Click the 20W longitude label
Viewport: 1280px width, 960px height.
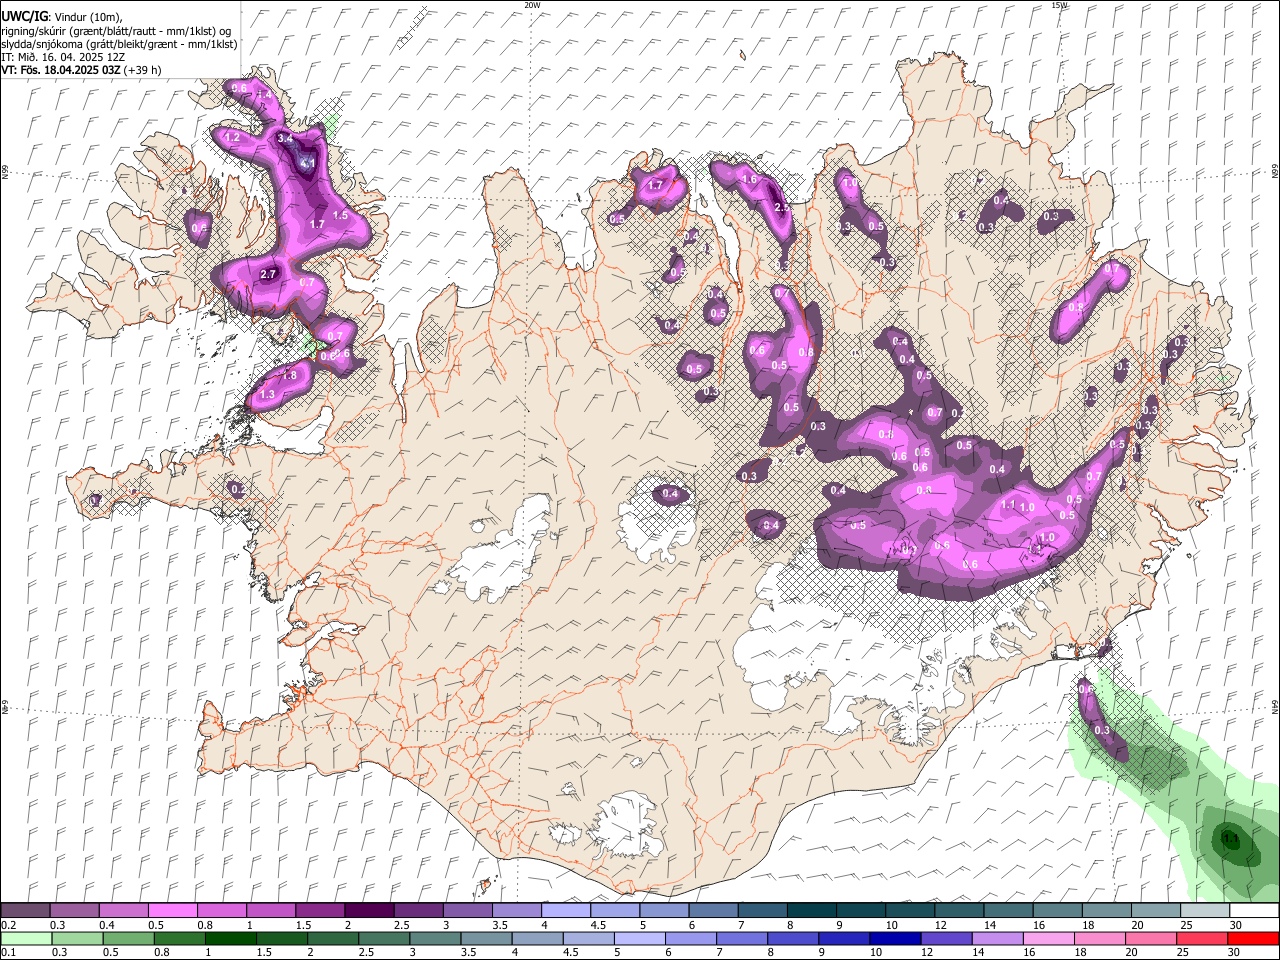pyautogui.click(x=533, y=5)
